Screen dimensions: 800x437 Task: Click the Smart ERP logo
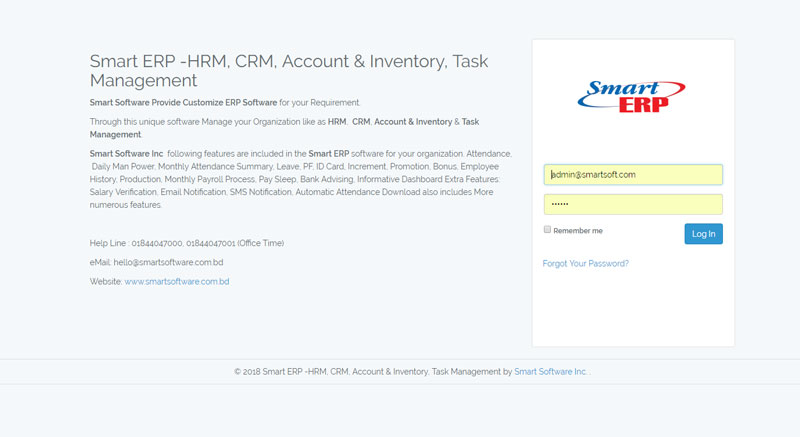tap(632, 96)
